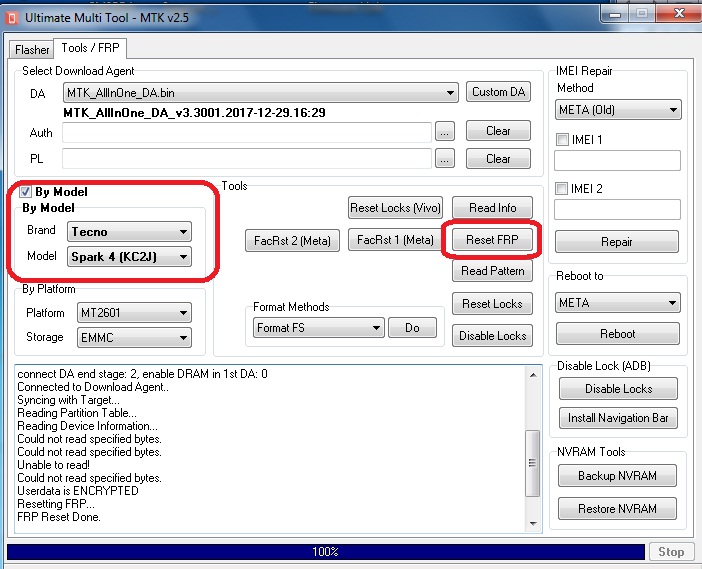Click the Restore NVRAM button
Viewport: 702px width, 569px height.
(617, 509)
